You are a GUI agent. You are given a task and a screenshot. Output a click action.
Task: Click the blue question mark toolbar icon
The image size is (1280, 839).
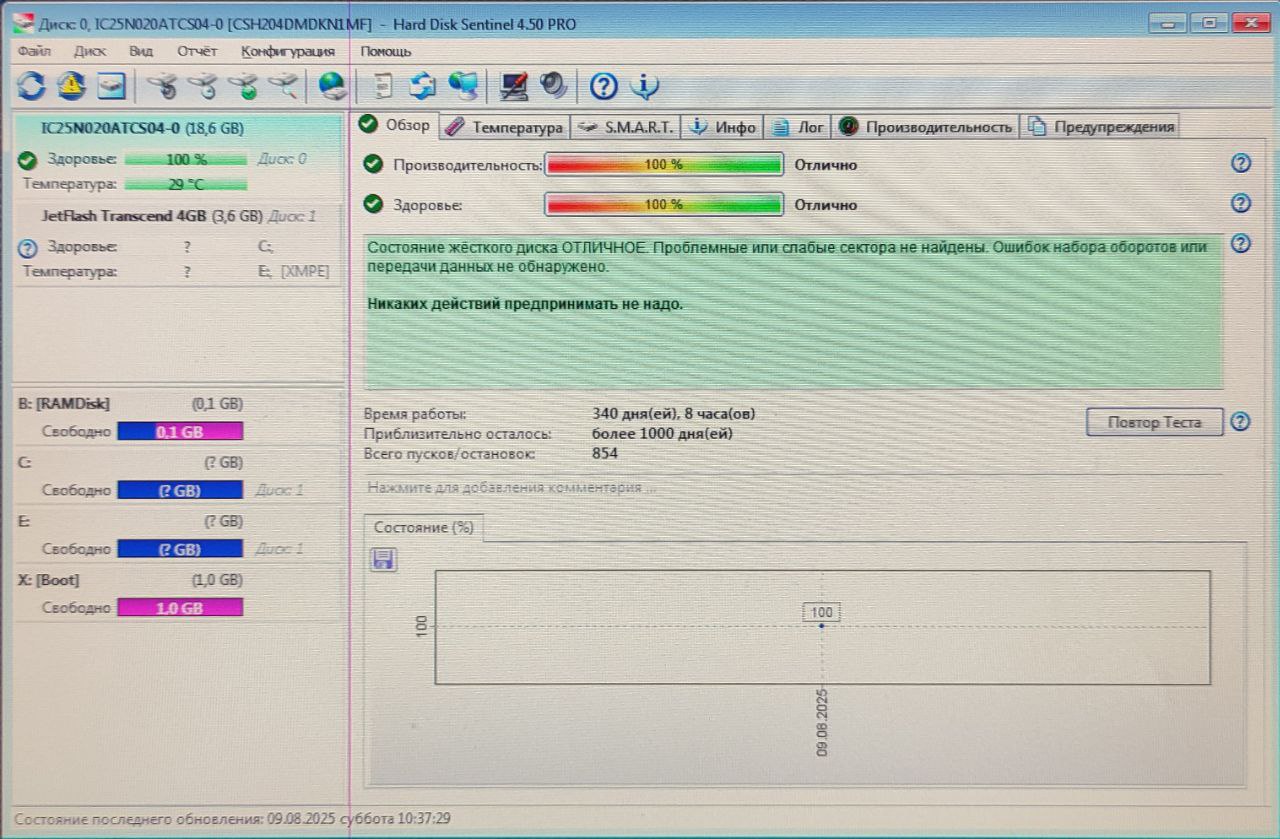coord(603,87)
